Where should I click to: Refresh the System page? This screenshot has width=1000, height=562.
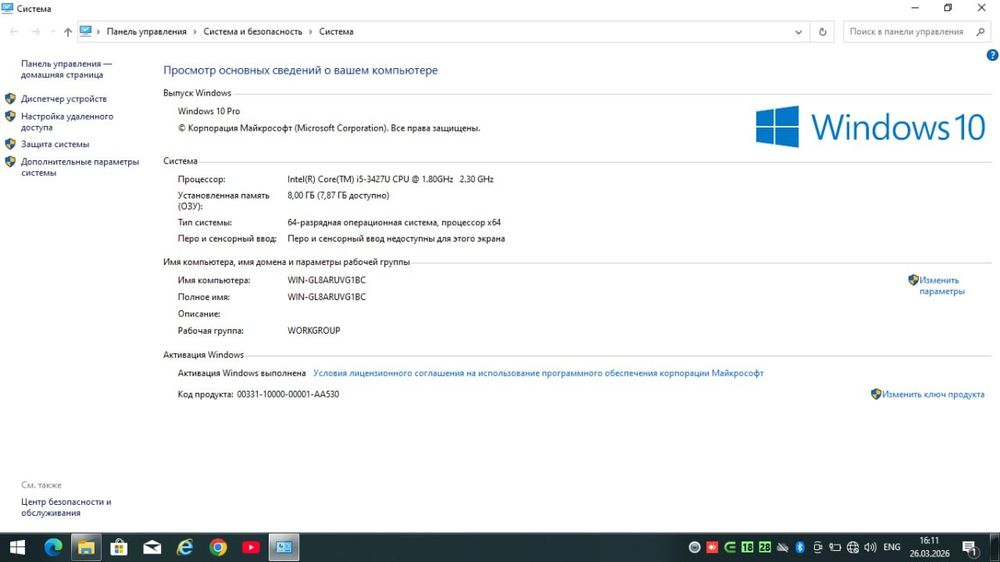click(823, 32)
